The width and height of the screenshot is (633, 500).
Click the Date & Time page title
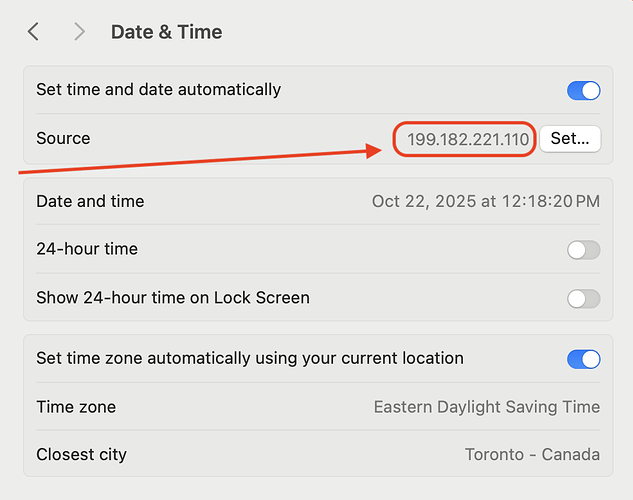point(166,32)
